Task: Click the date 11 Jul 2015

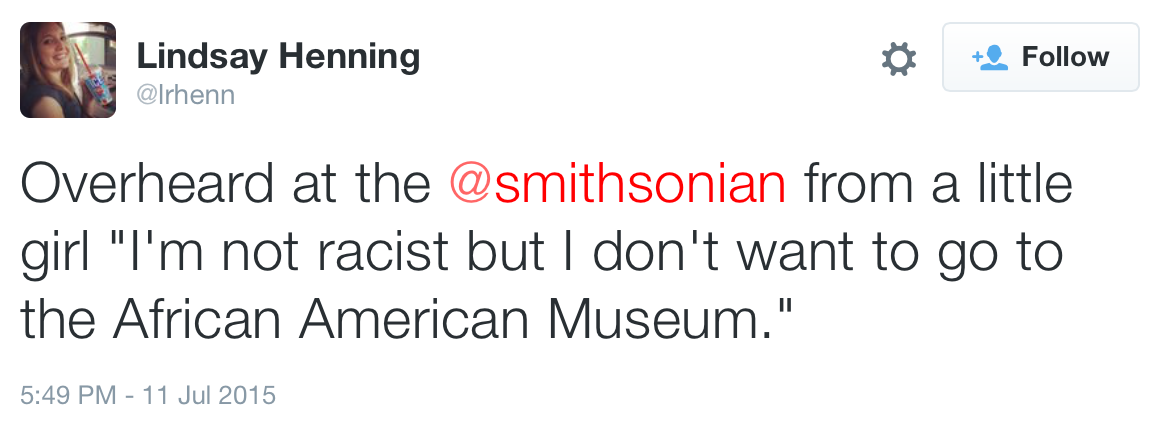Action: point(211,395)
